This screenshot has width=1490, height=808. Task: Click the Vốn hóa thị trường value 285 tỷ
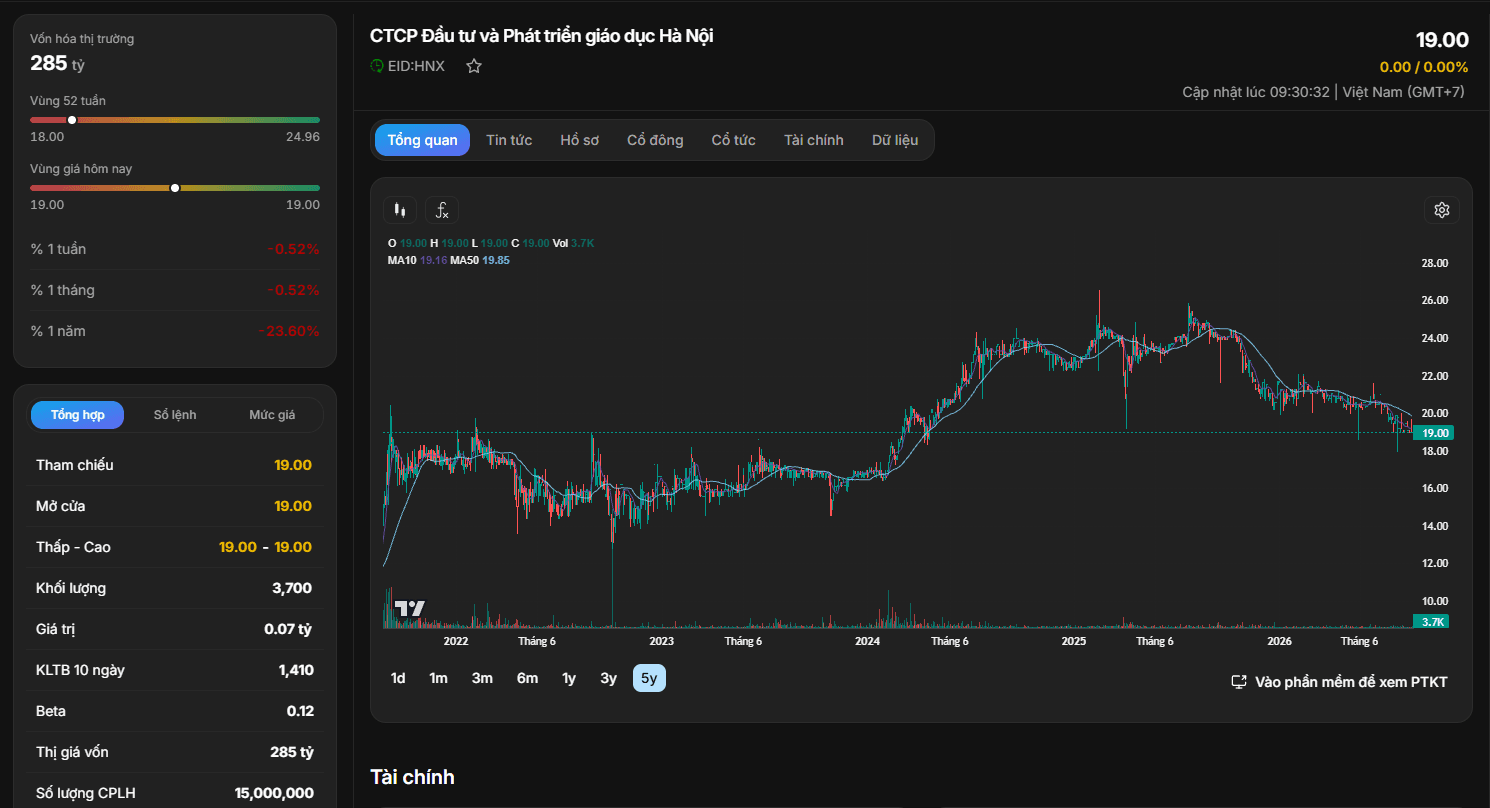(58, 63)
